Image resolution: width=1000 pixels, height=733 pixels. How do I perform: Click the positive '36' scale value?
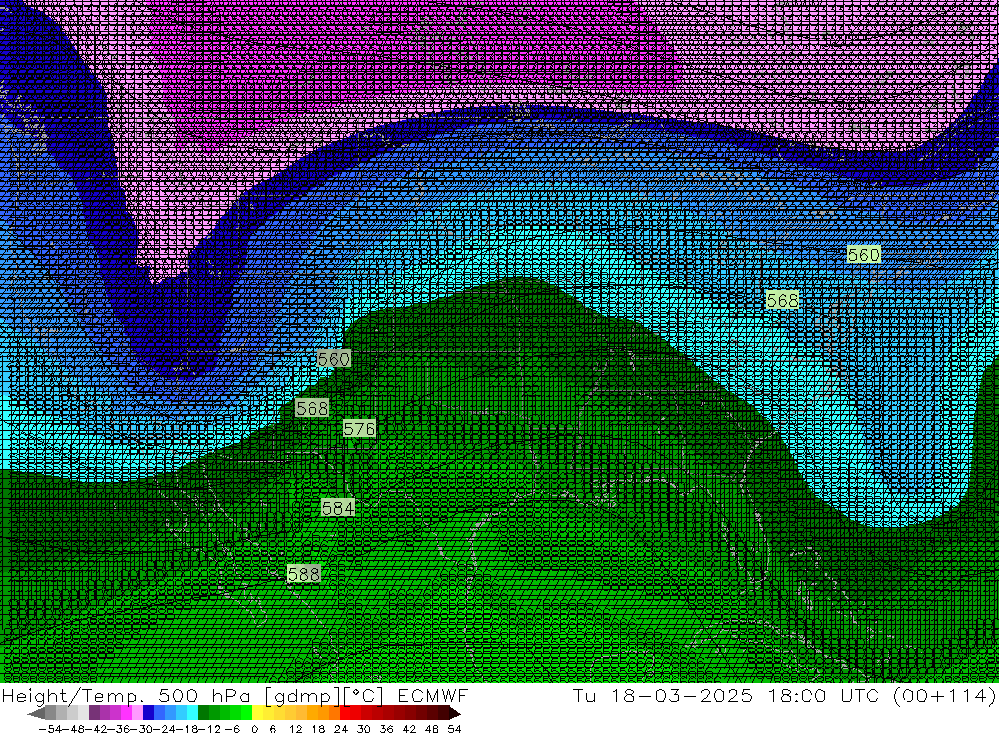(386, 729)
